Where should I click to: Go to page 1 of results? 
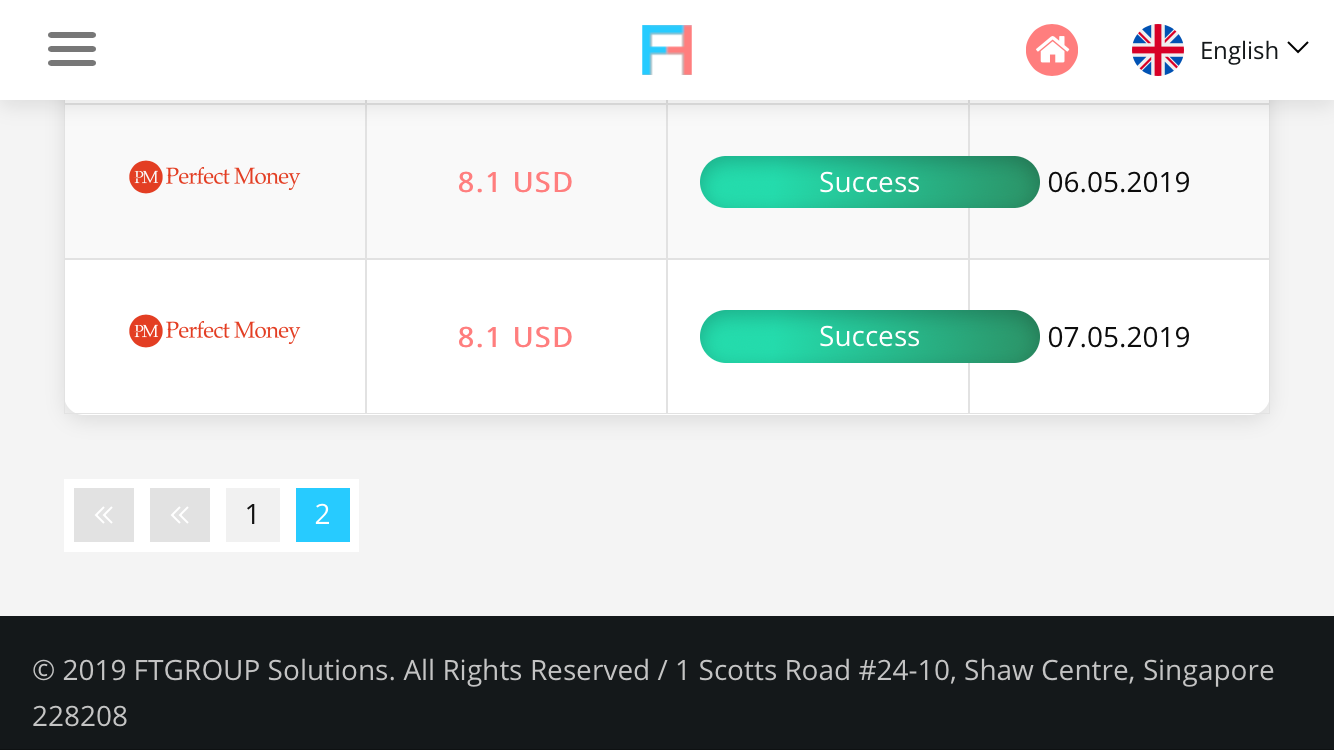click(x=252, y=515)
